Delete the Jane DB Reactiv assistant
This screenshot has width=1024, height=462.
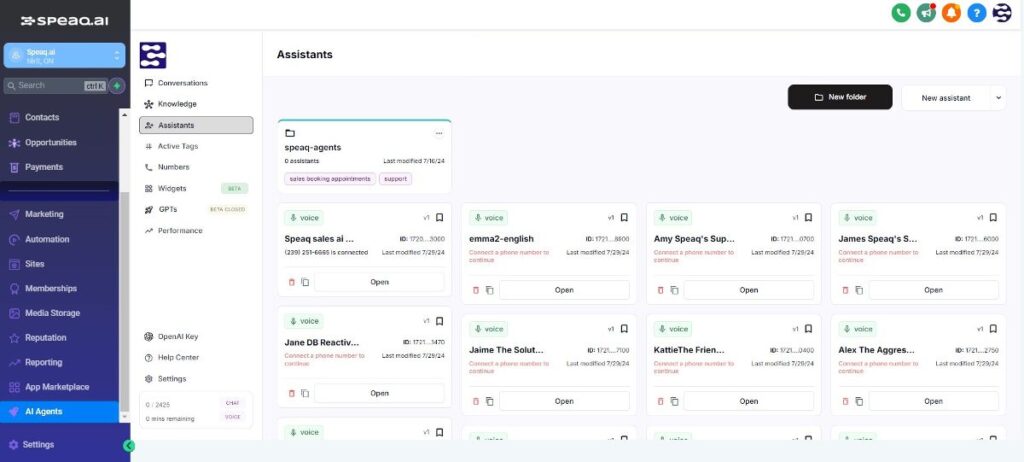coord(292,393)
